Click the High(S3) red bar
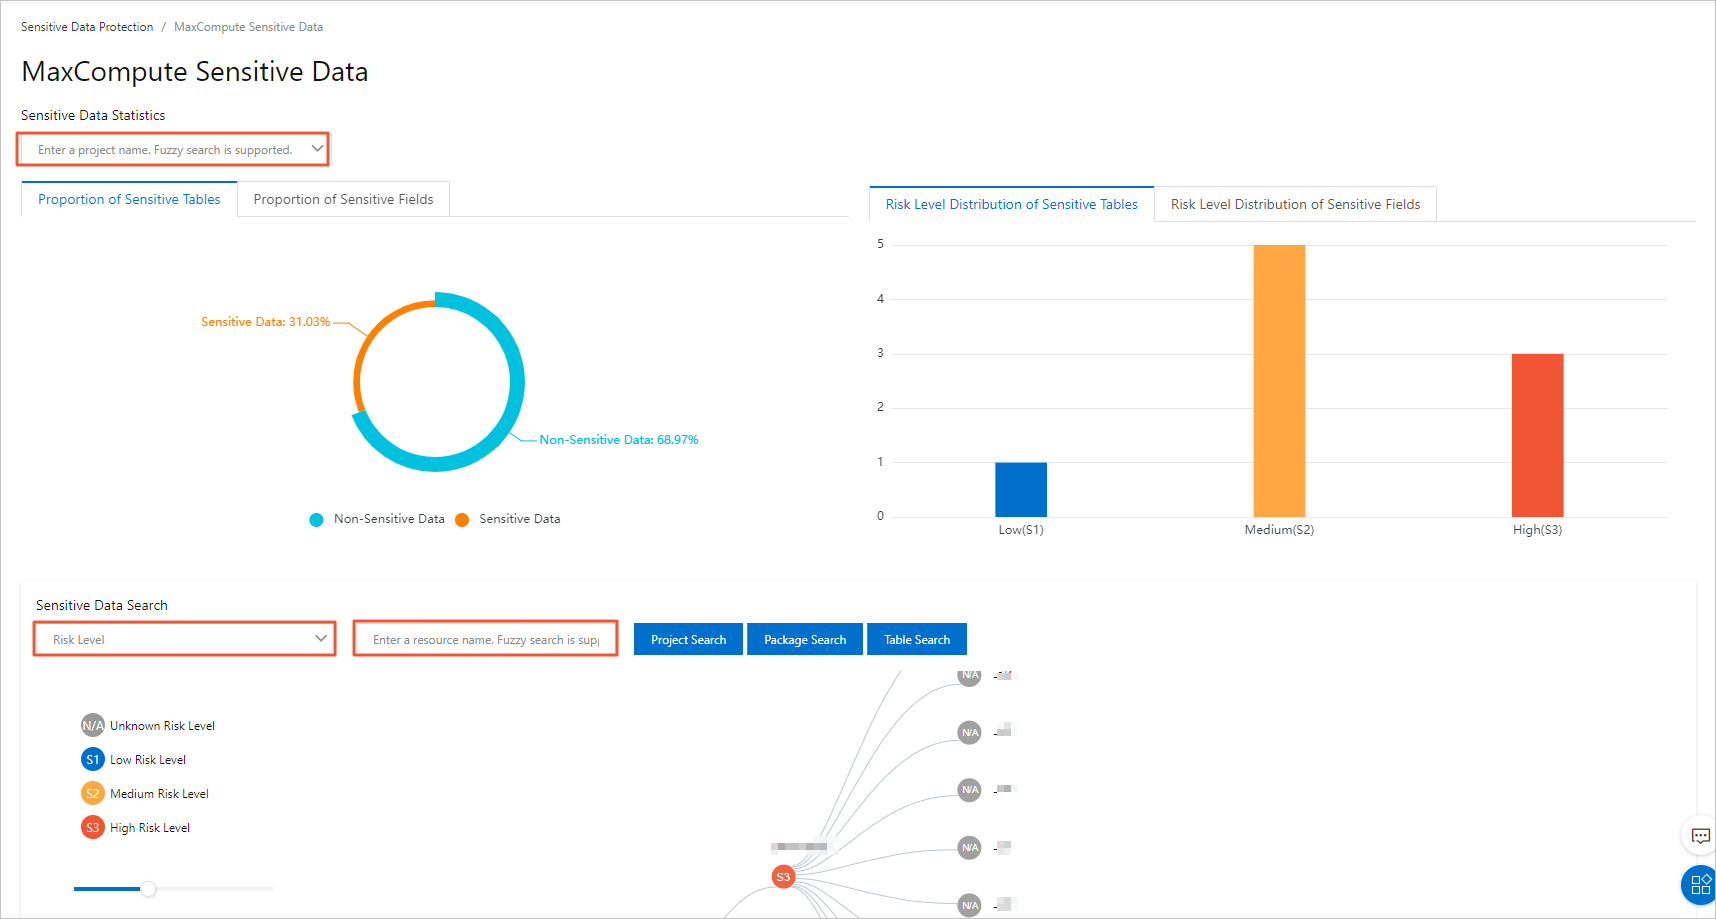Viewport: 1716px width, 919px height. click(x=1537, y=435)
